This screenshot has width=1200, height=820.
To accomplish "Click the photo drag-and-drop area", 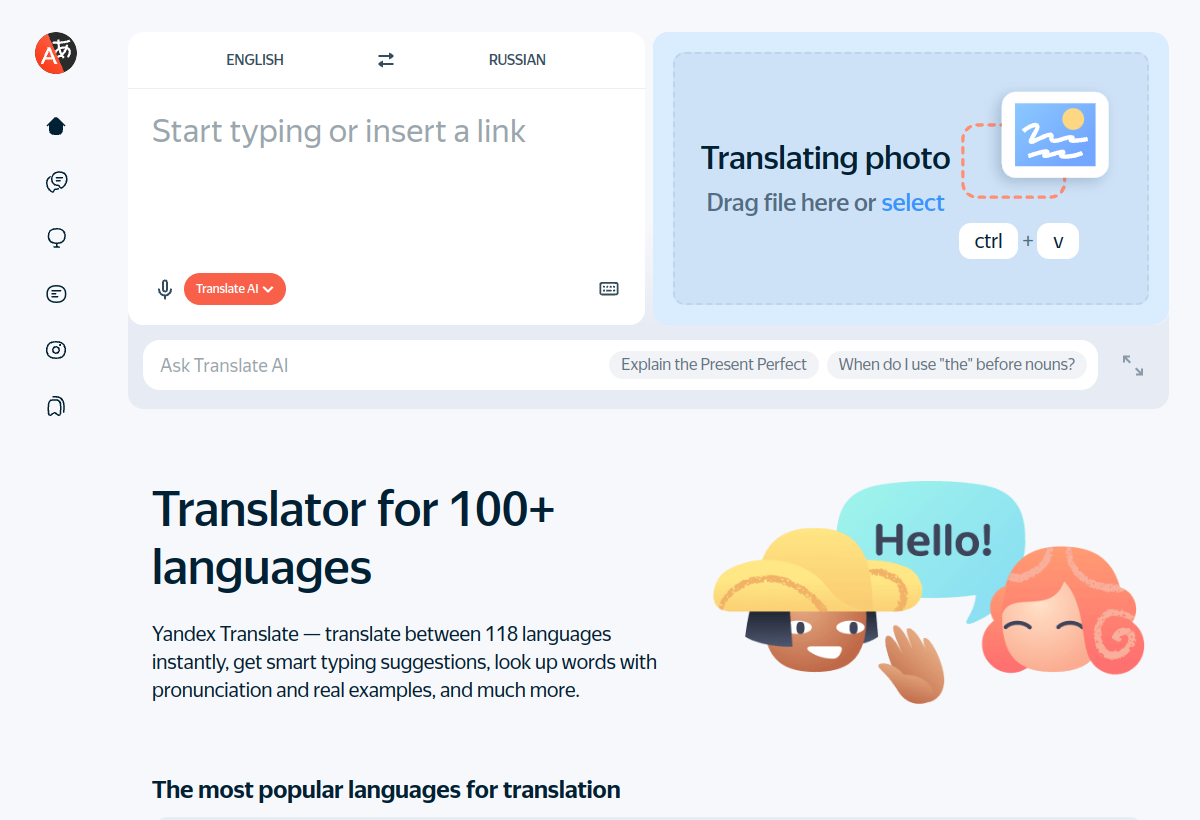I will (x=911, y=178).
